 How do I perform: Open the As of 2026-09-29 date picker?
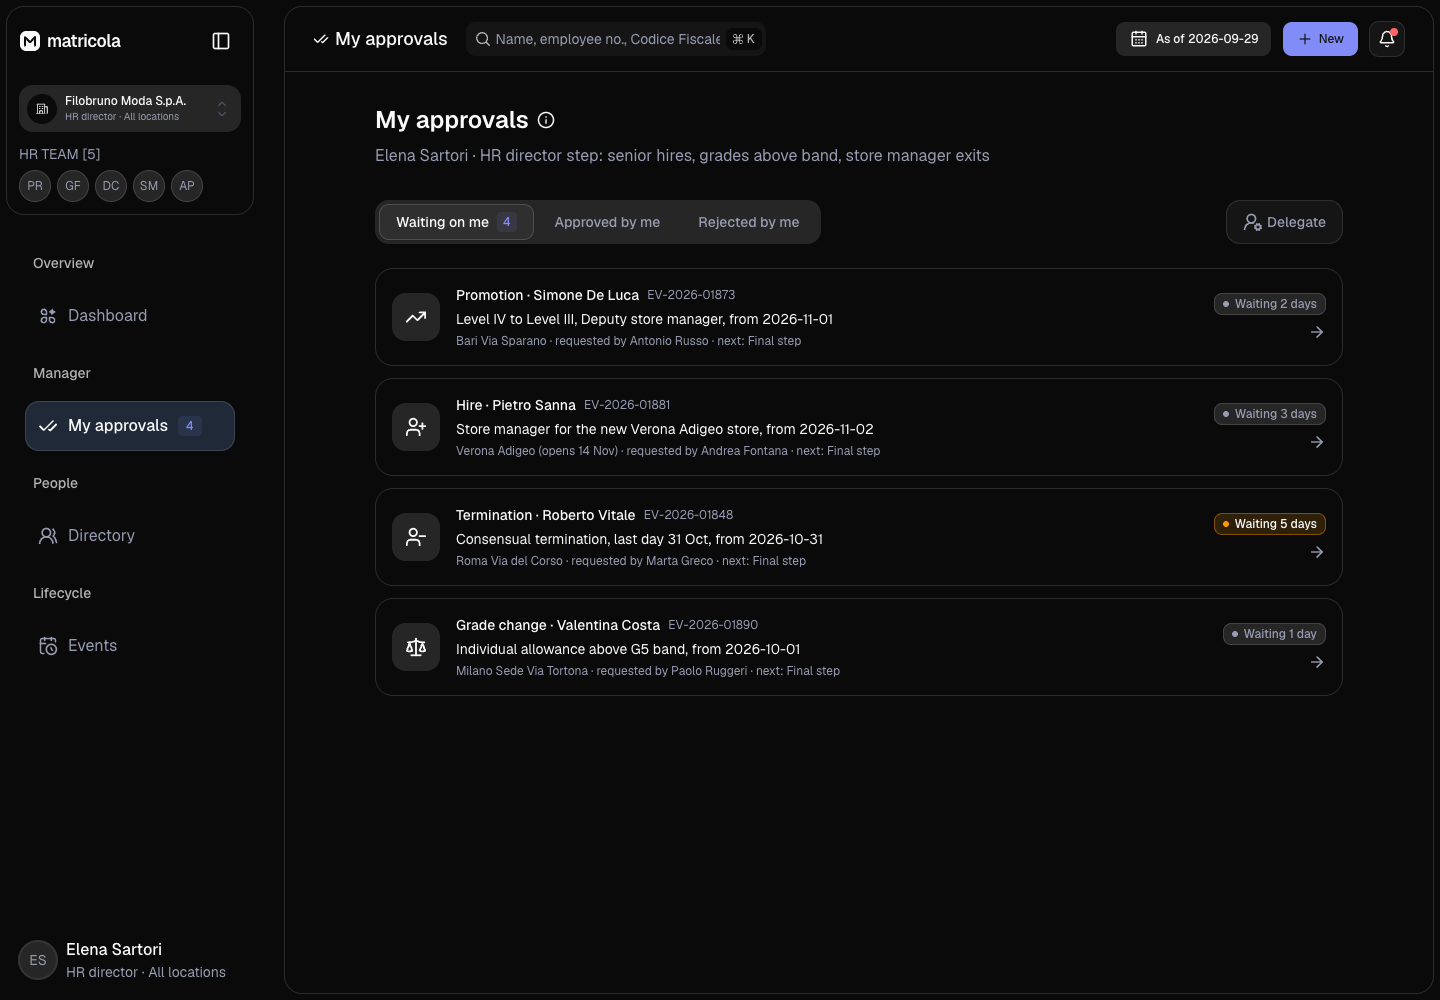[x=1193, y=39]
